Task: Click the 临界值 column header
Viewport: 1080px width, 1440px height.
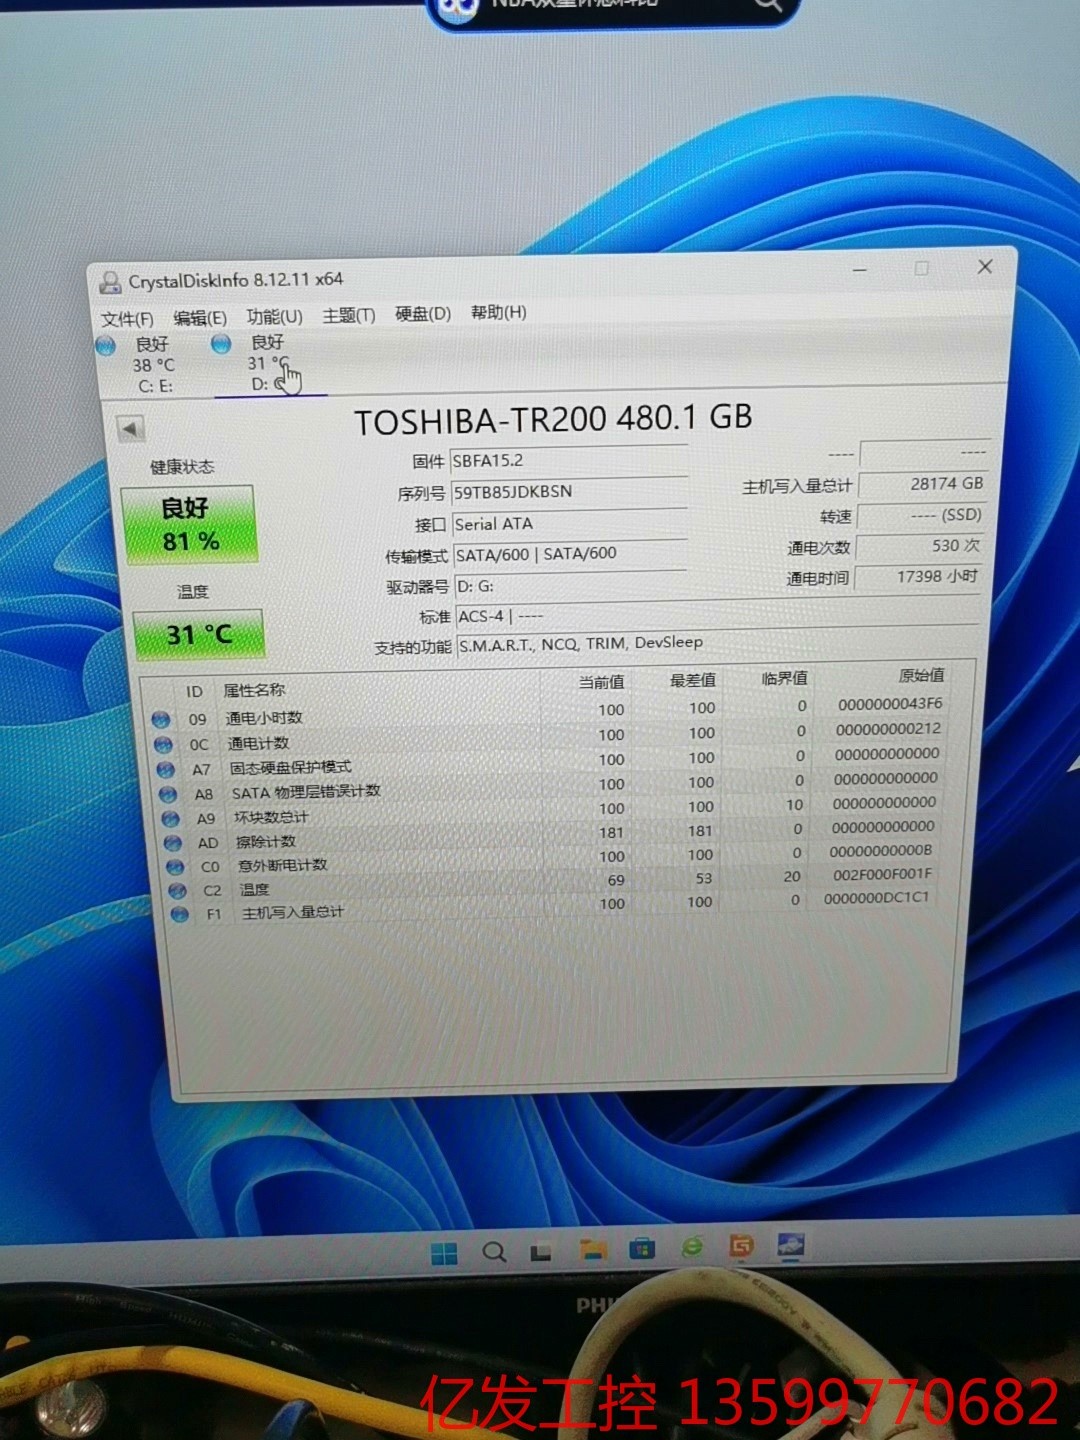Action: point(784,678)
